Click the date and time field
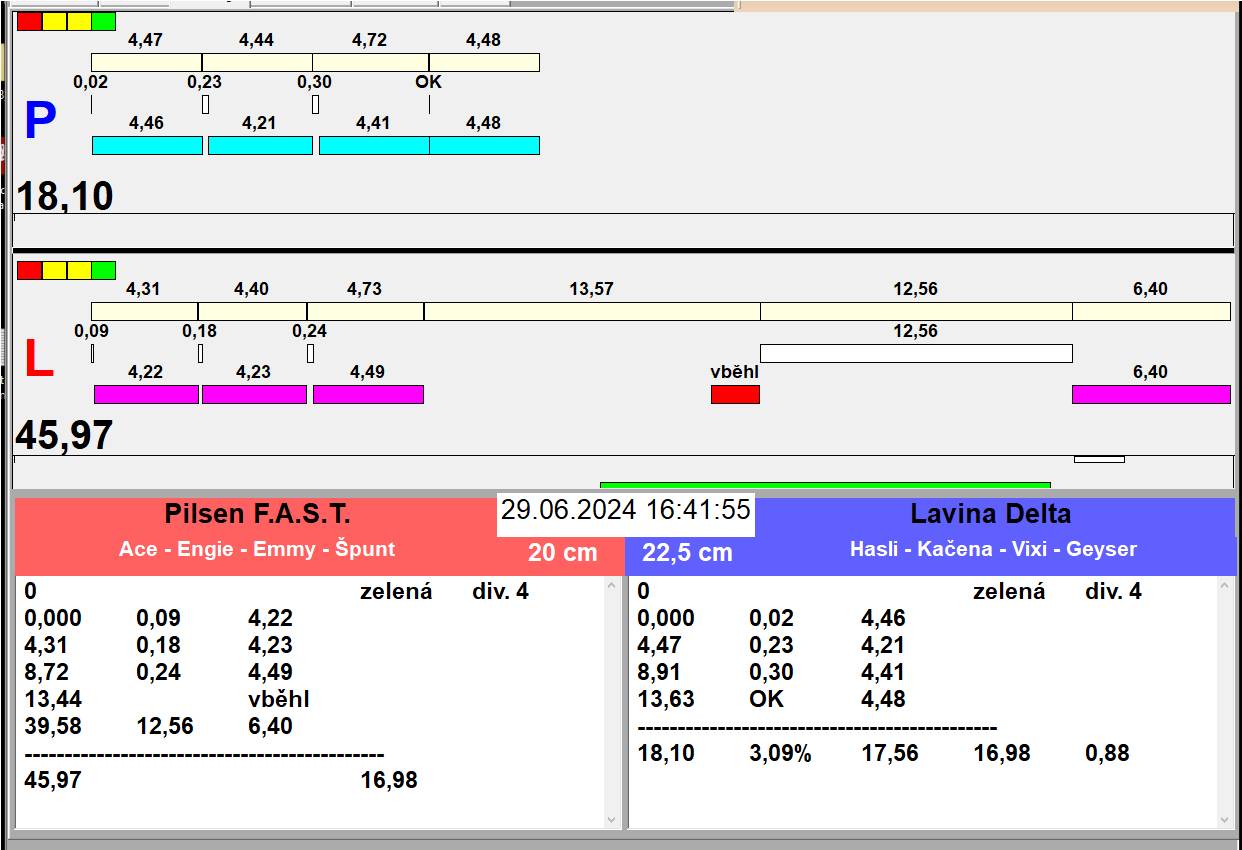This screenshot has height=850, width=1242. pyautogui.click(x=625, y=510)
